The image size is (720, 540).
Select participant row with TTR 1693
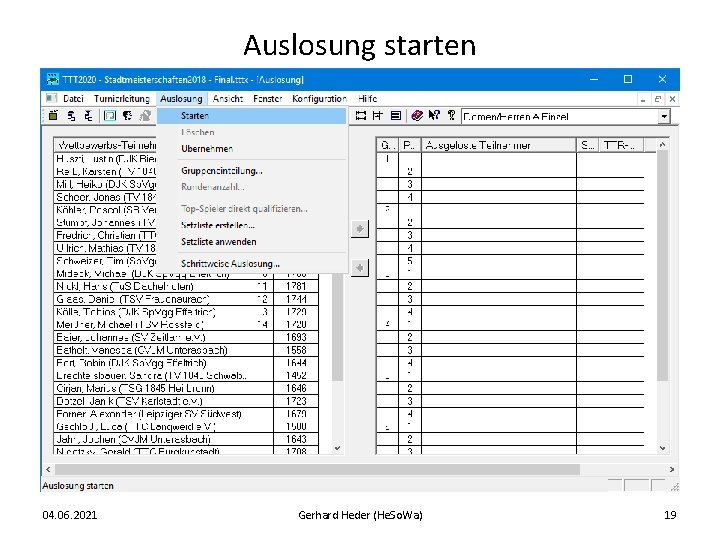point(186,338)
